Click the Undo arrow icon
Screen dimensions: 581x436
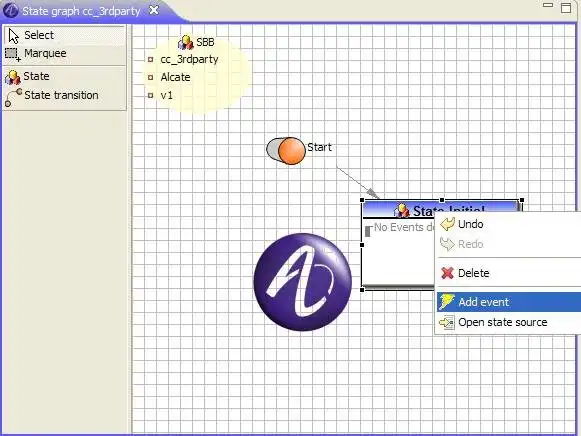[447, 224]
